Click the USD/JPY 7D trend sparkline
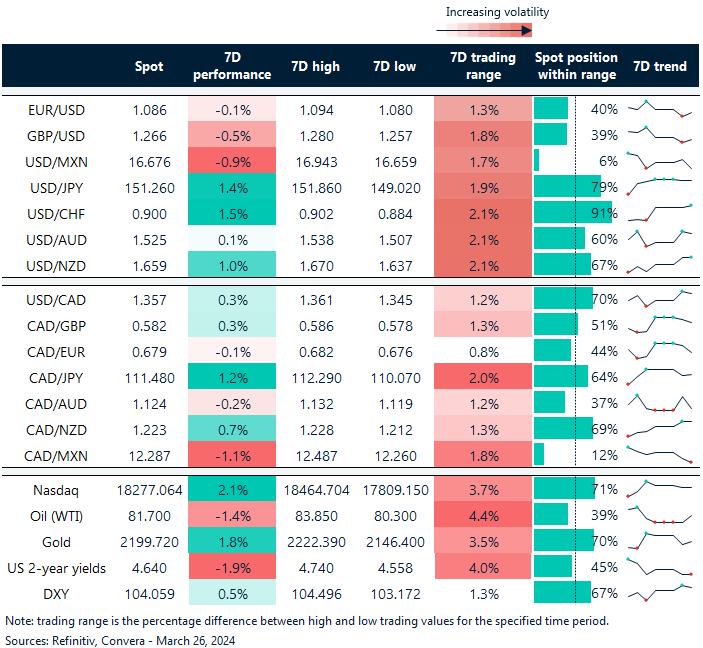Screen dimensions: 703x648 pyautogui.click(x=659, y=186)
